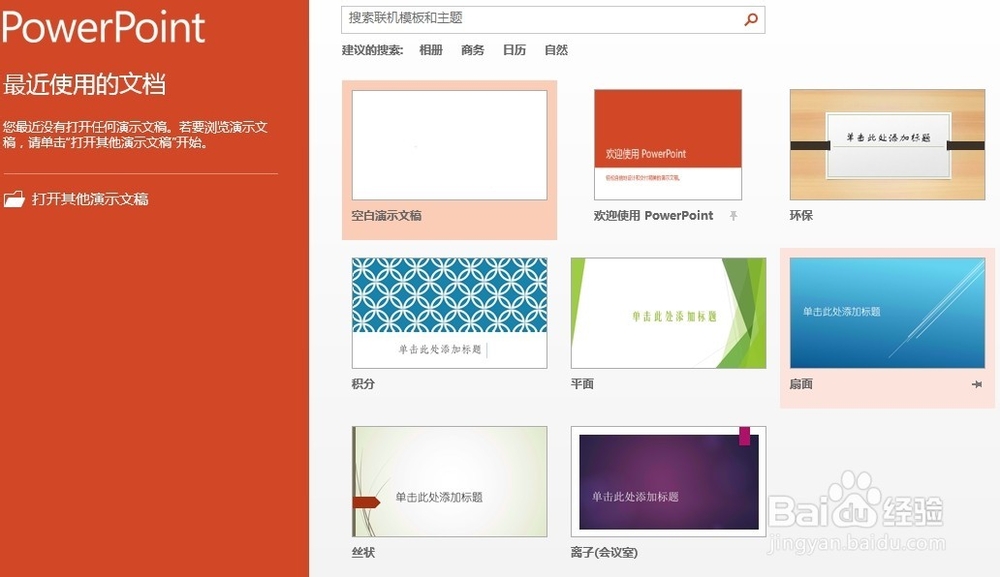Click the 平面 template label
This screenshot has width=1000, height=577.
(x=582, y=384)
